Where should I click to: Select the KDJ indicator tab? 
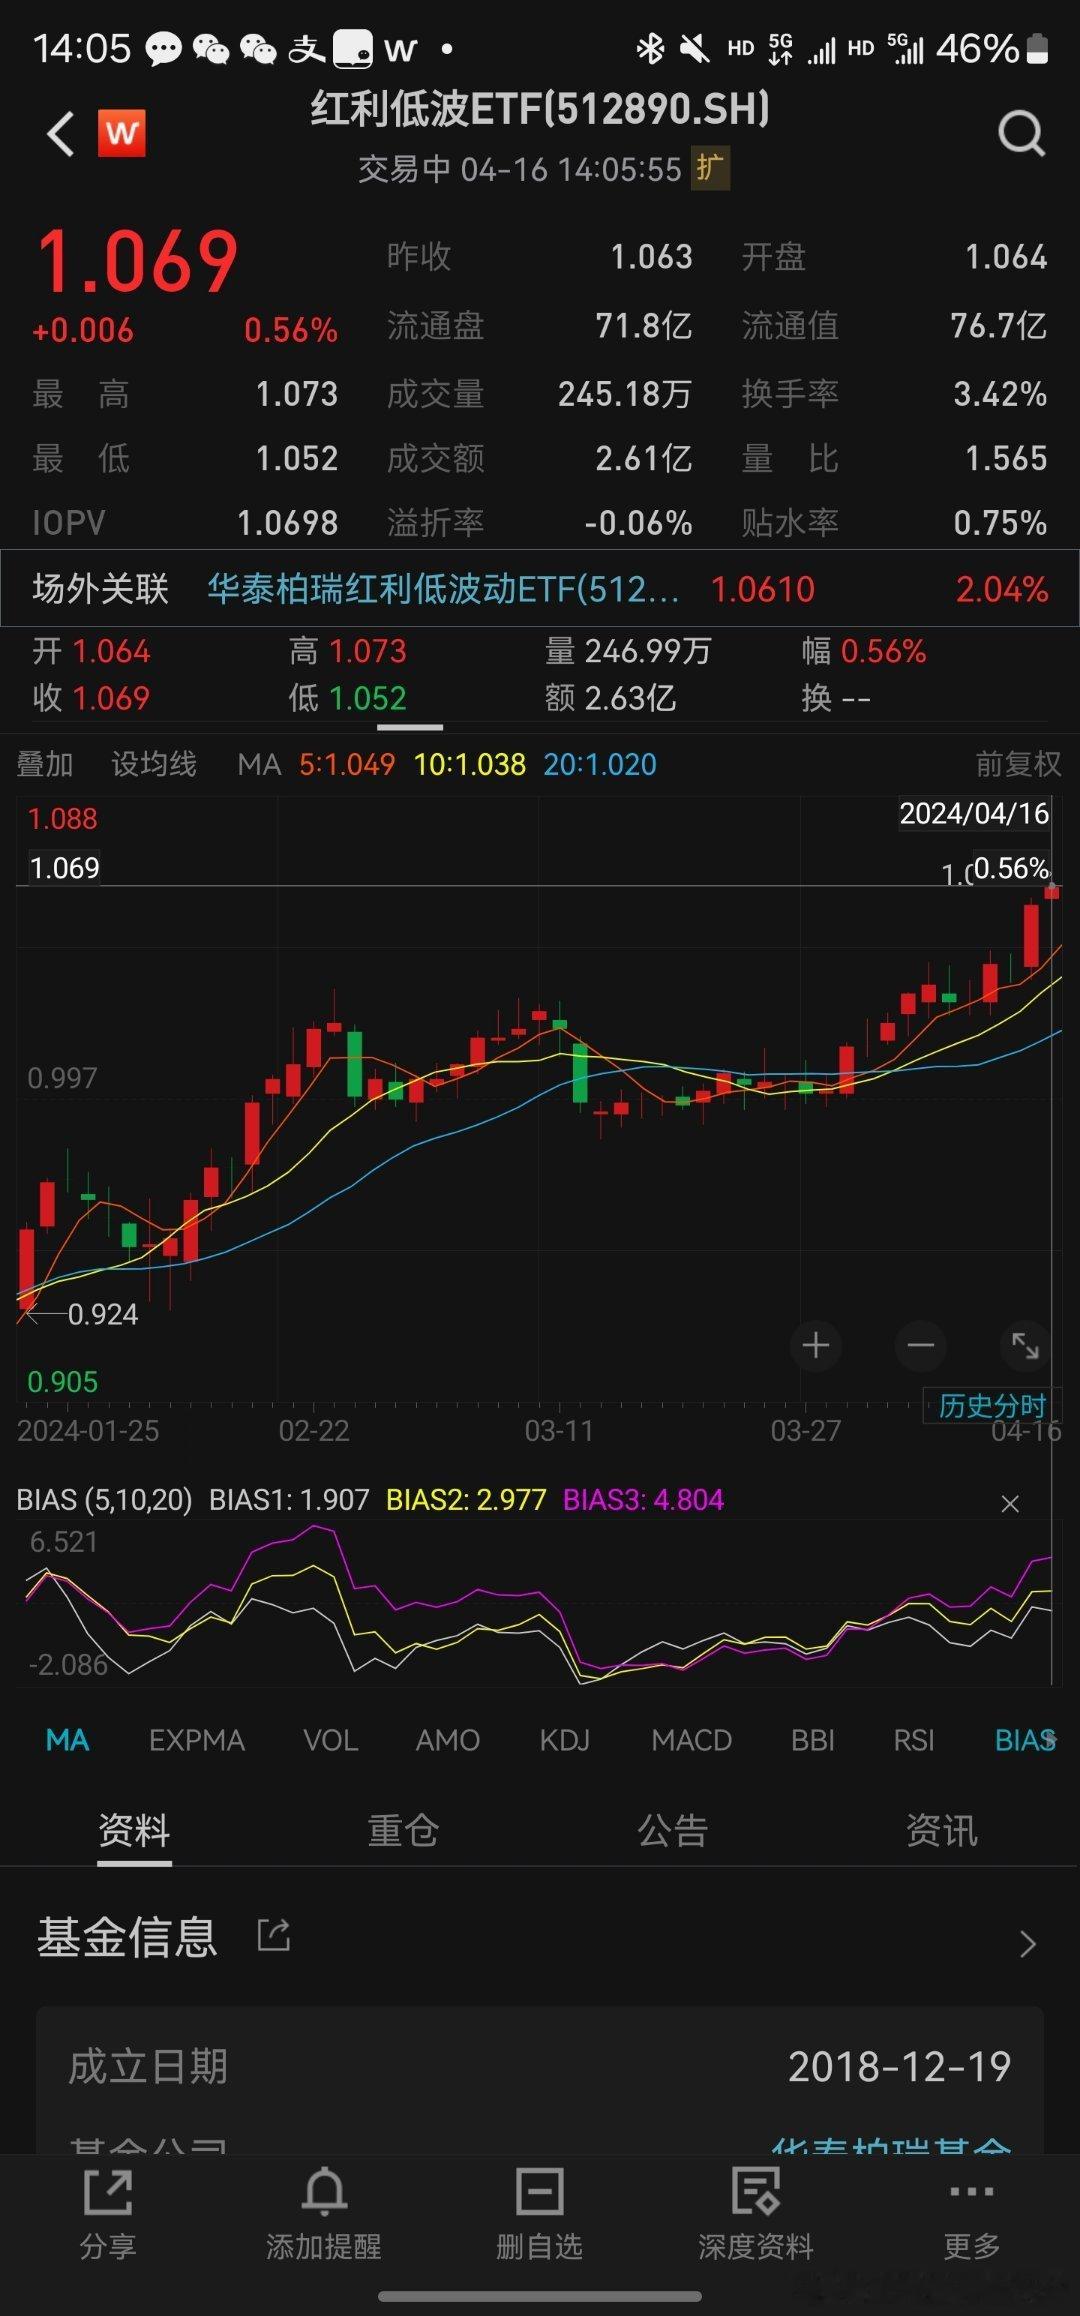pos(565,1740)
